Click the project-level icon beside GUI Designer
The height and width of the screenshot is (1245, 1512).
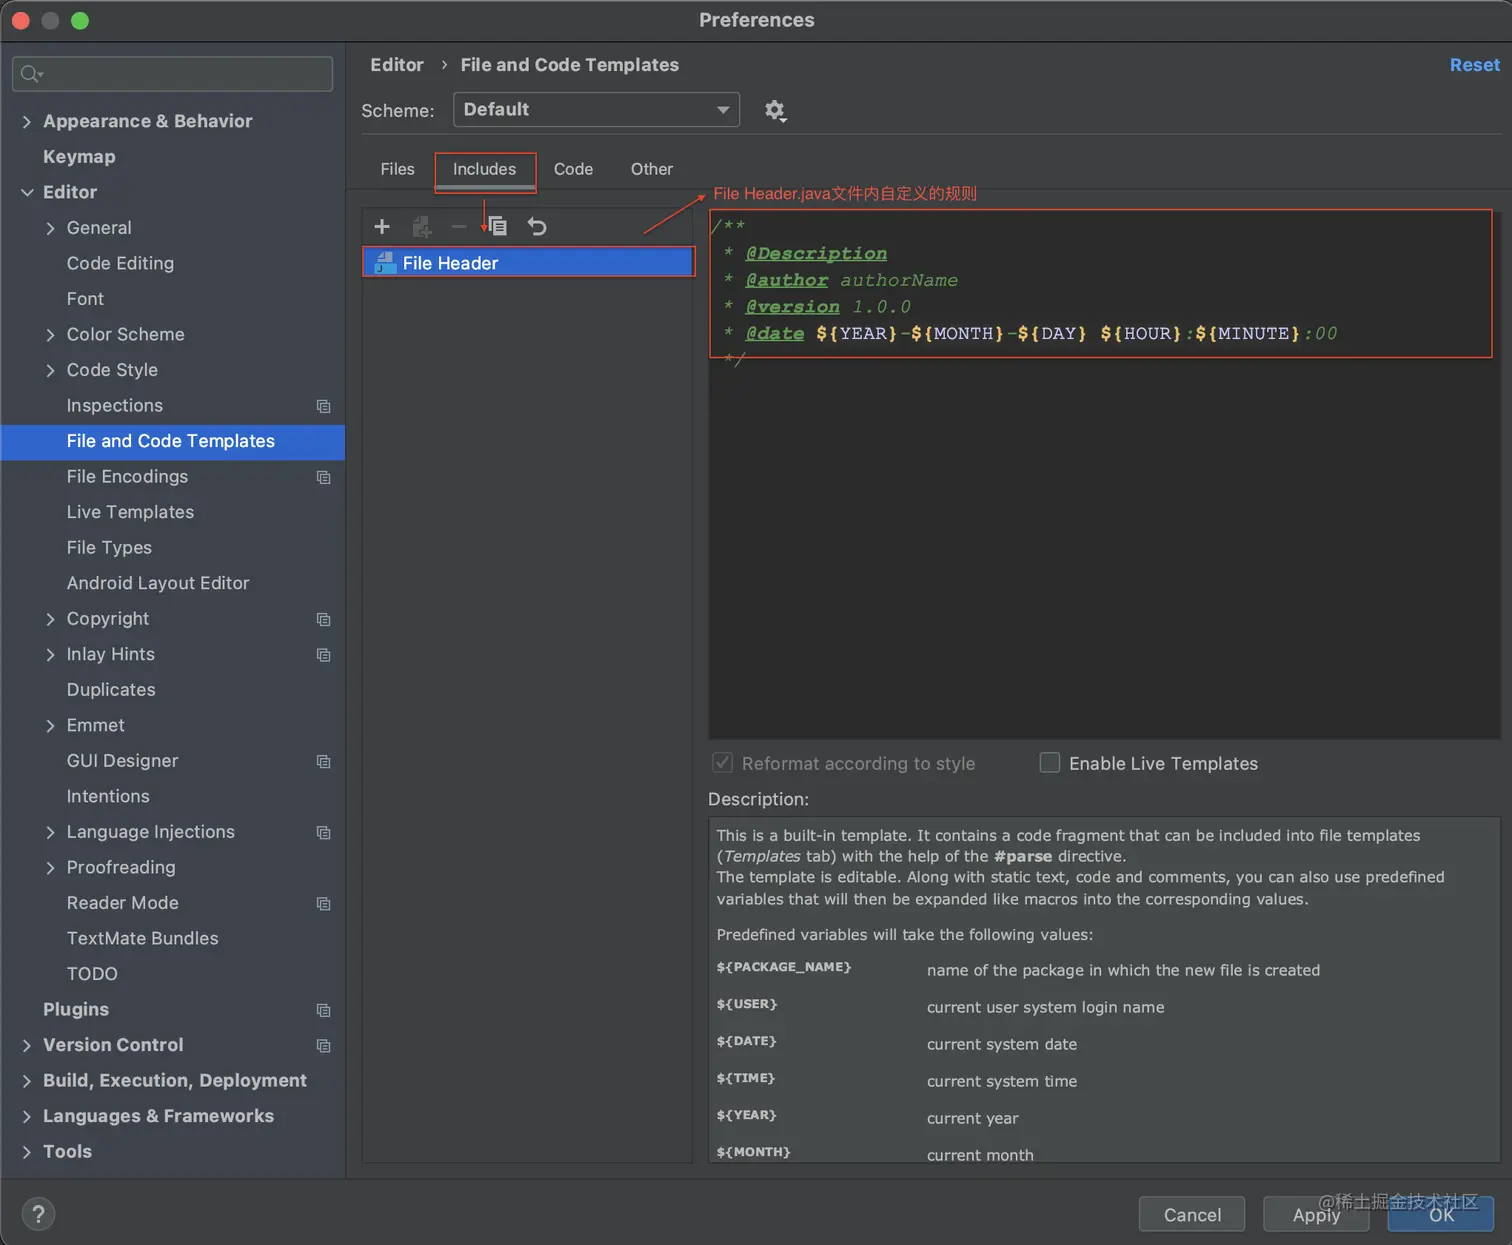pos(323,761)
